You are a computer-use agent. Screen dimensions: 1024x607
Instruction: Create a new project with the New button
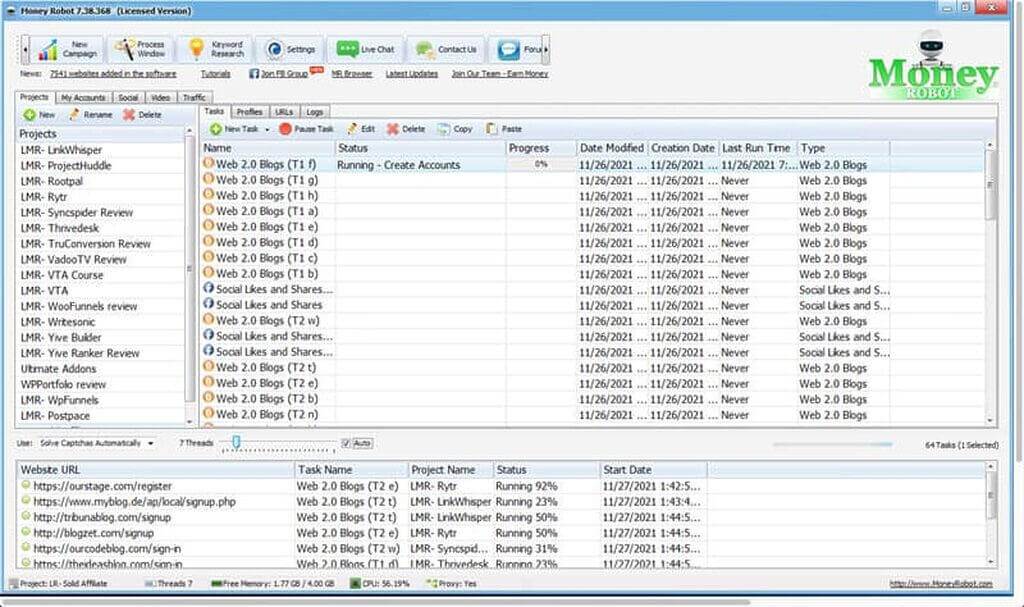39,115
